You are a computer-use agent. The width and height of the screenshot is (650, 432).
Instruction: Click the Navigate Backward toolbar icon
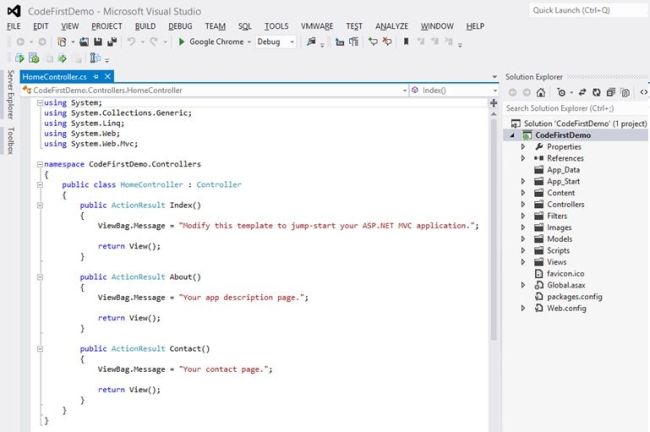[x=20, y=41]
